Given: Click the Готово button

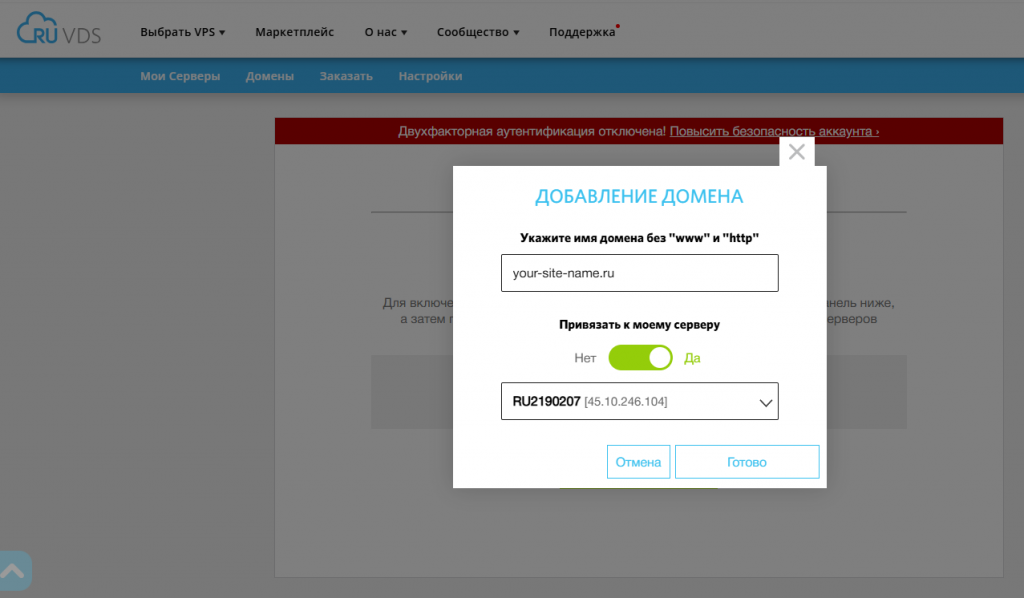Looking at the screenshot, I should point(747,462).
